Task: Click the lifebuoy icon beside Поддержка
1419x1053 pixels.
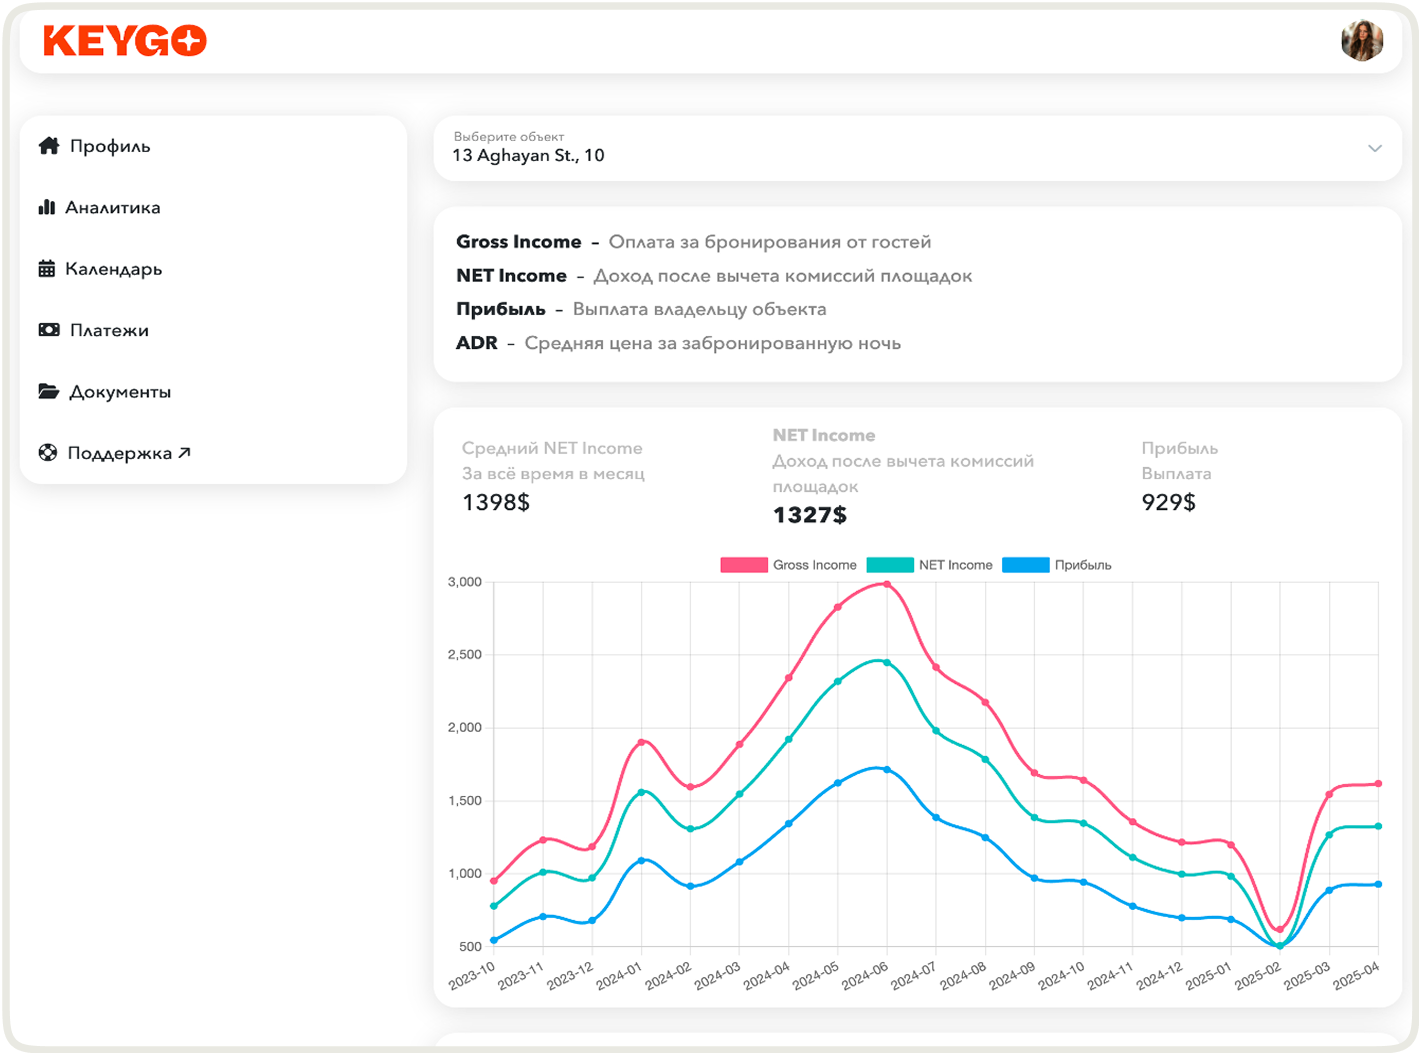Action: (x=47, y=452)
